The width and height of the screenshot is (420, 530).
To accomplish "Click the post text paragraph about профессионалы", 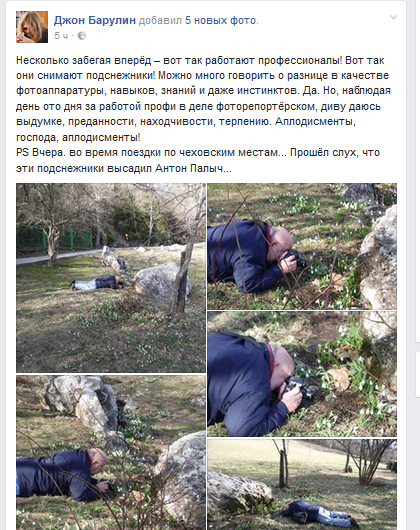I will (203, 99).
